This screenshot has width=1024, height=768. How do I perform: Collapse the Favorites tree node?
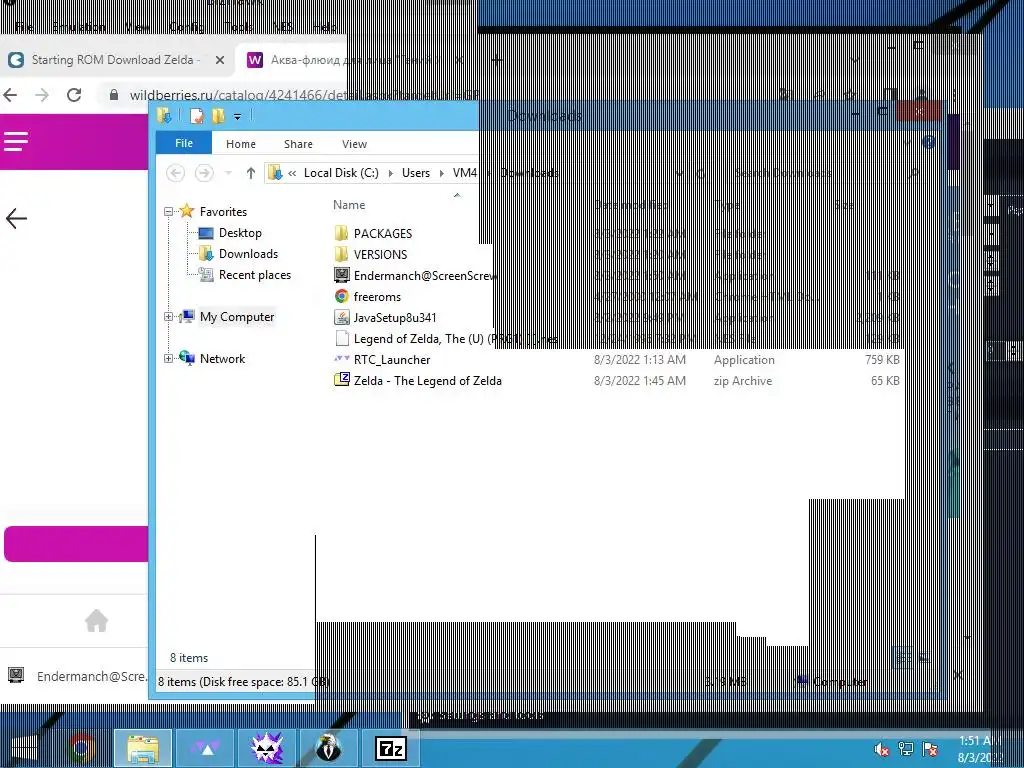point(168,212)
